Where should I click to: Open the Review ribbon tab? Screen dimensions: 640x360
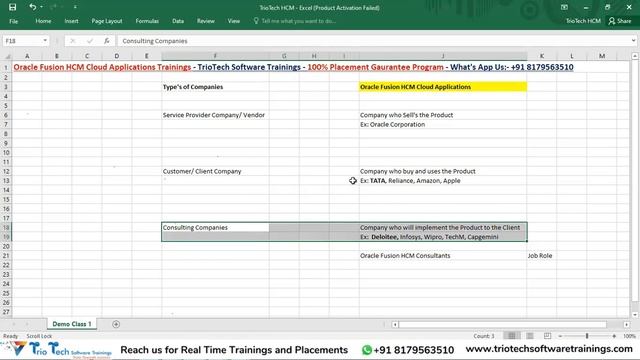[206, 21]
